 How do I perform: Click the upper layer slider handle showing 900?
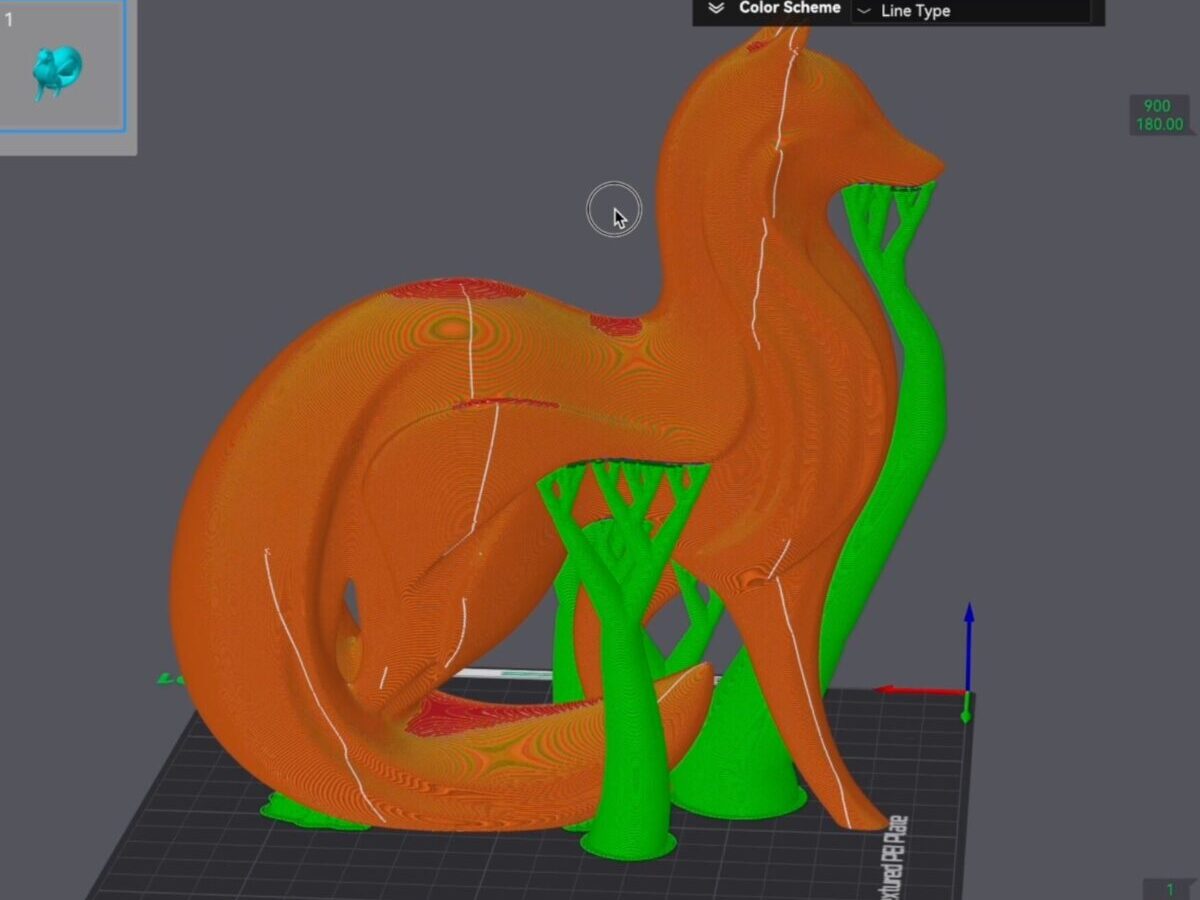[x=1158, y=115]
